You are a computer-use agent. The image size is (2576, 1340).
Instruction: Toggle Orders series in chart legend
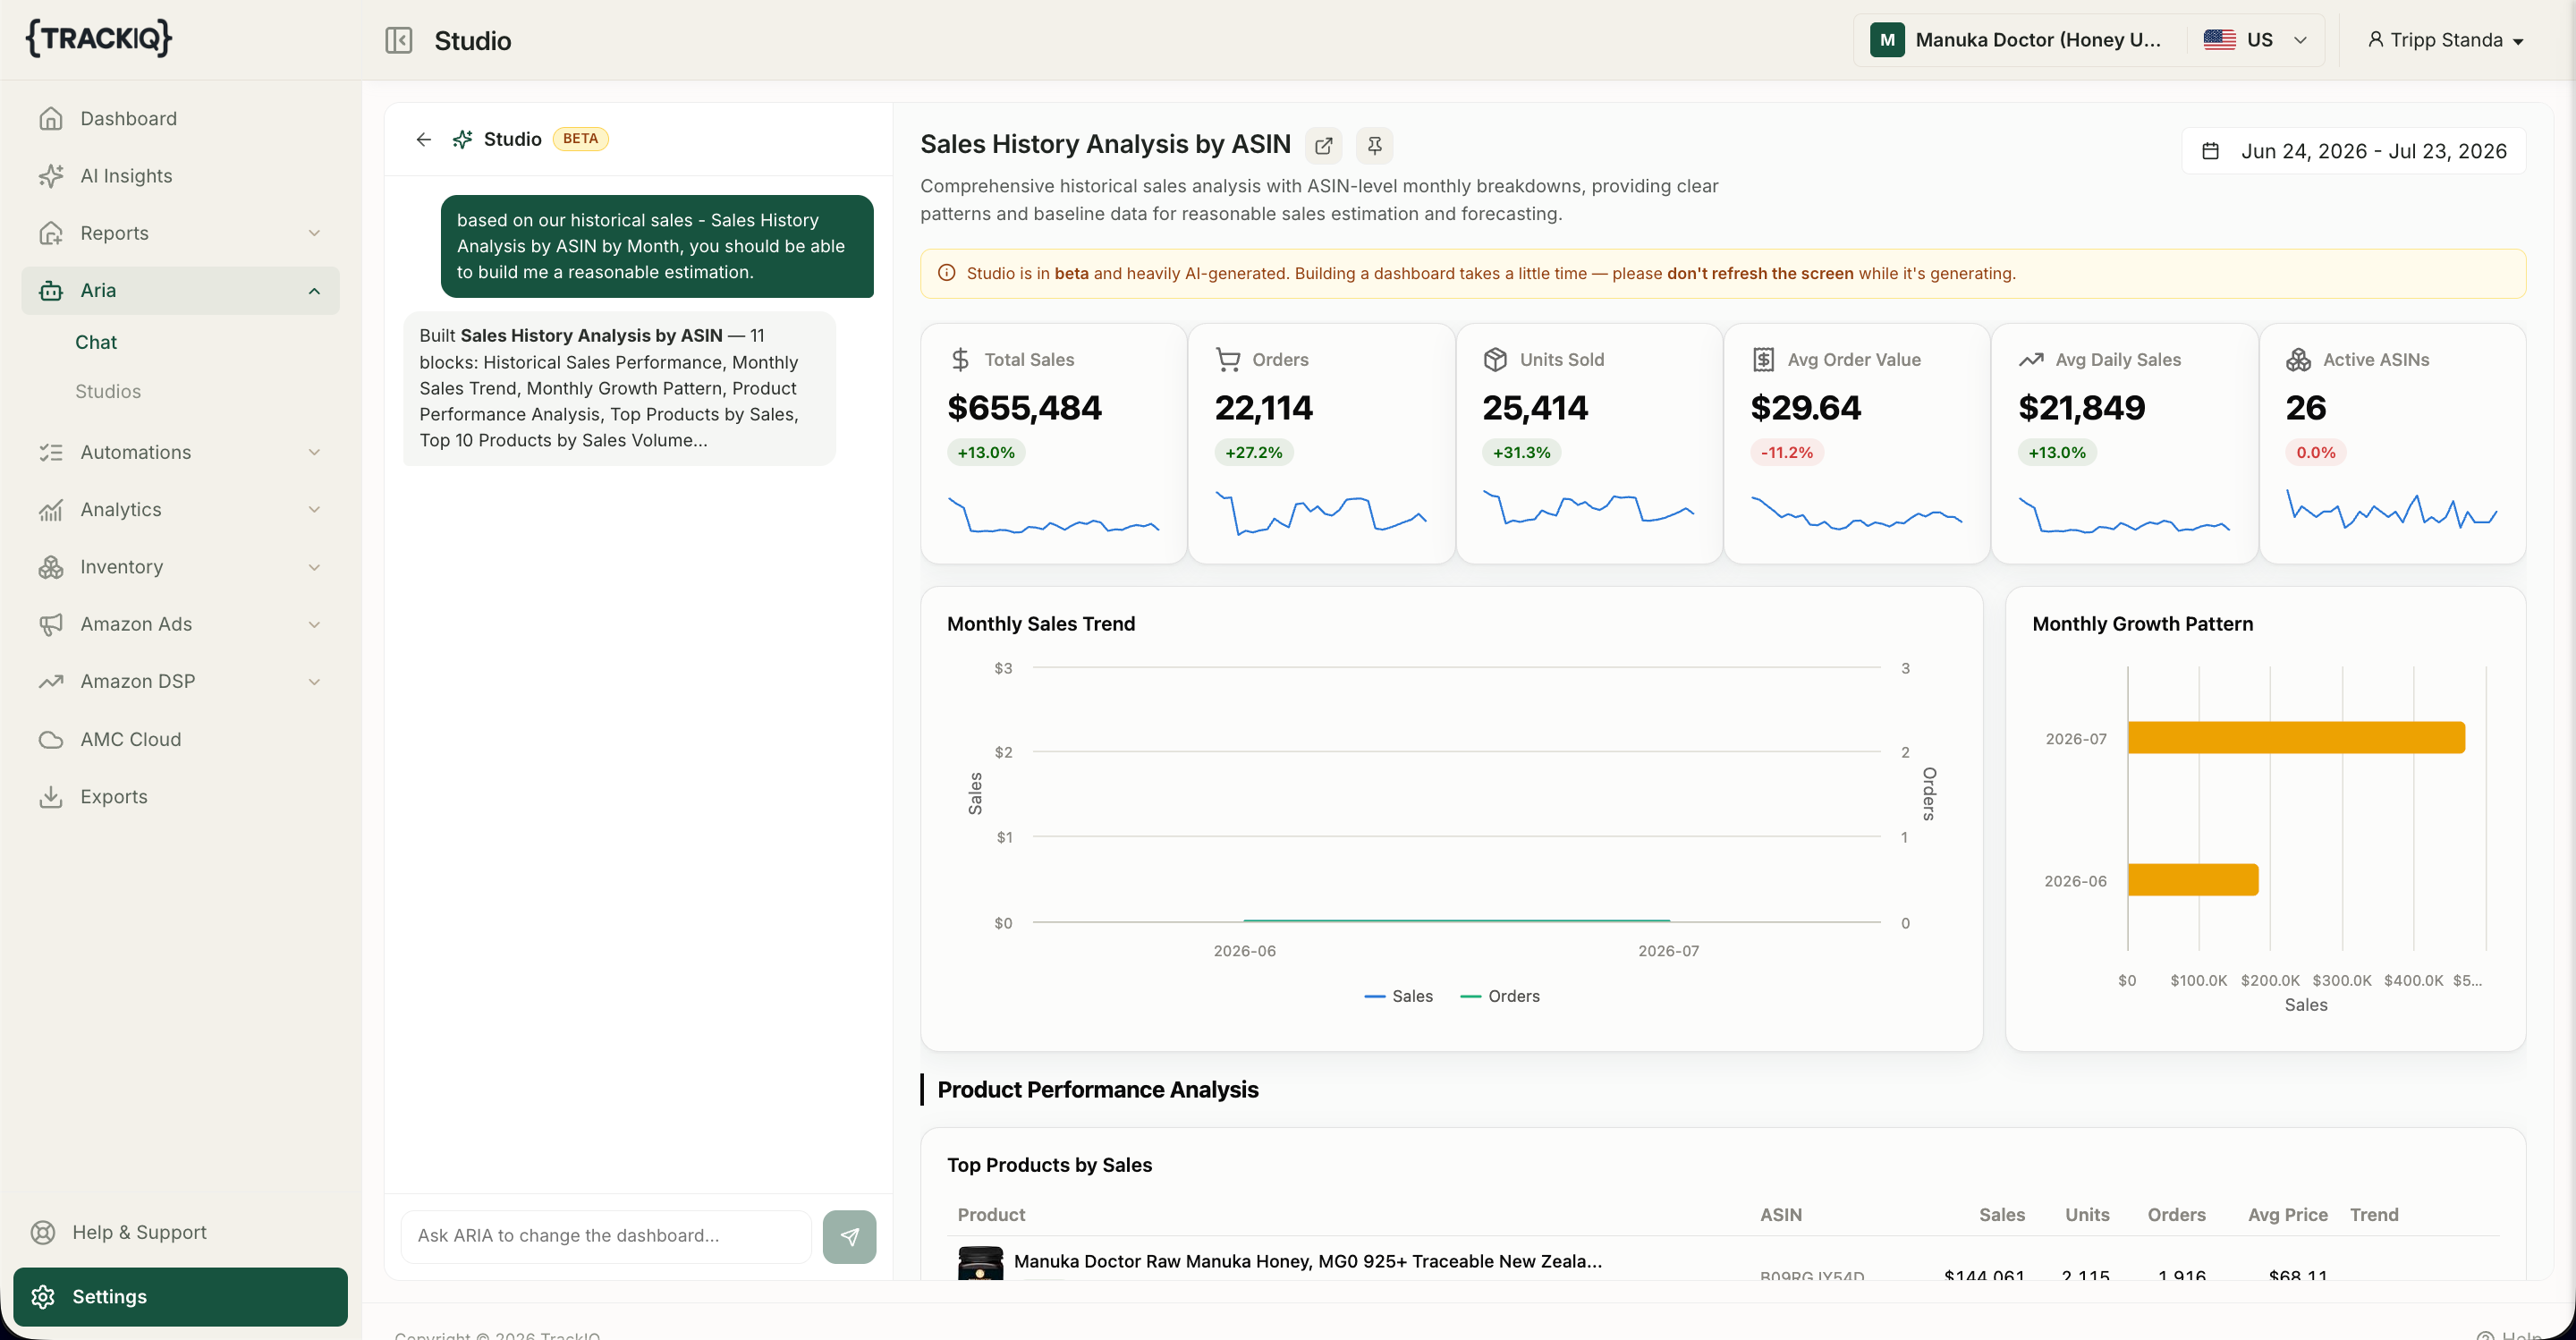coord(1500,996)
